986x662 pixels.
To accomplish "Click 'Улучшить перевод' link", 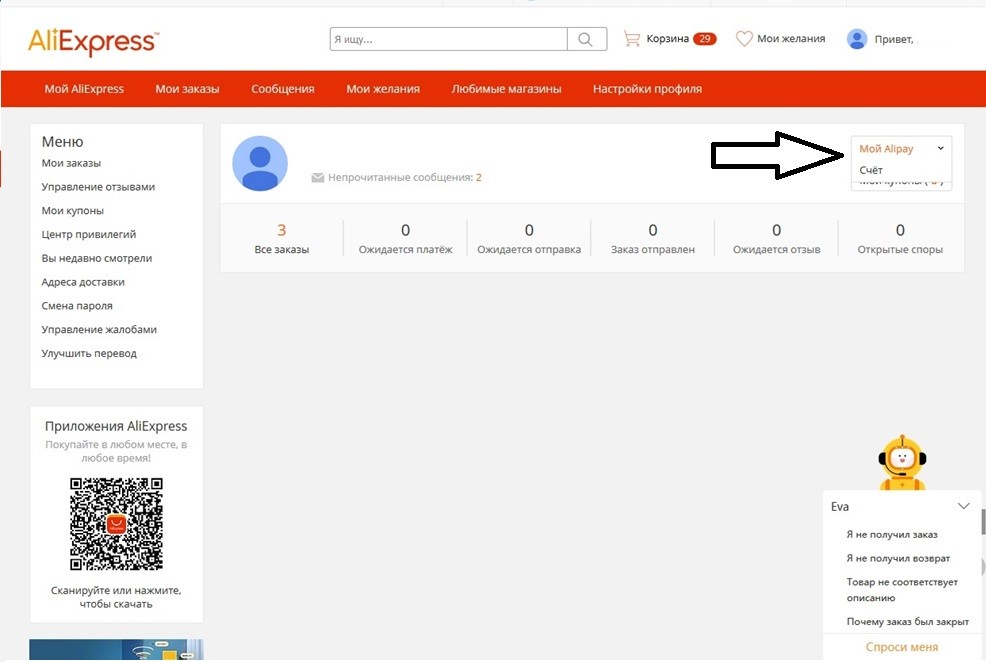I will coord(89,353).
